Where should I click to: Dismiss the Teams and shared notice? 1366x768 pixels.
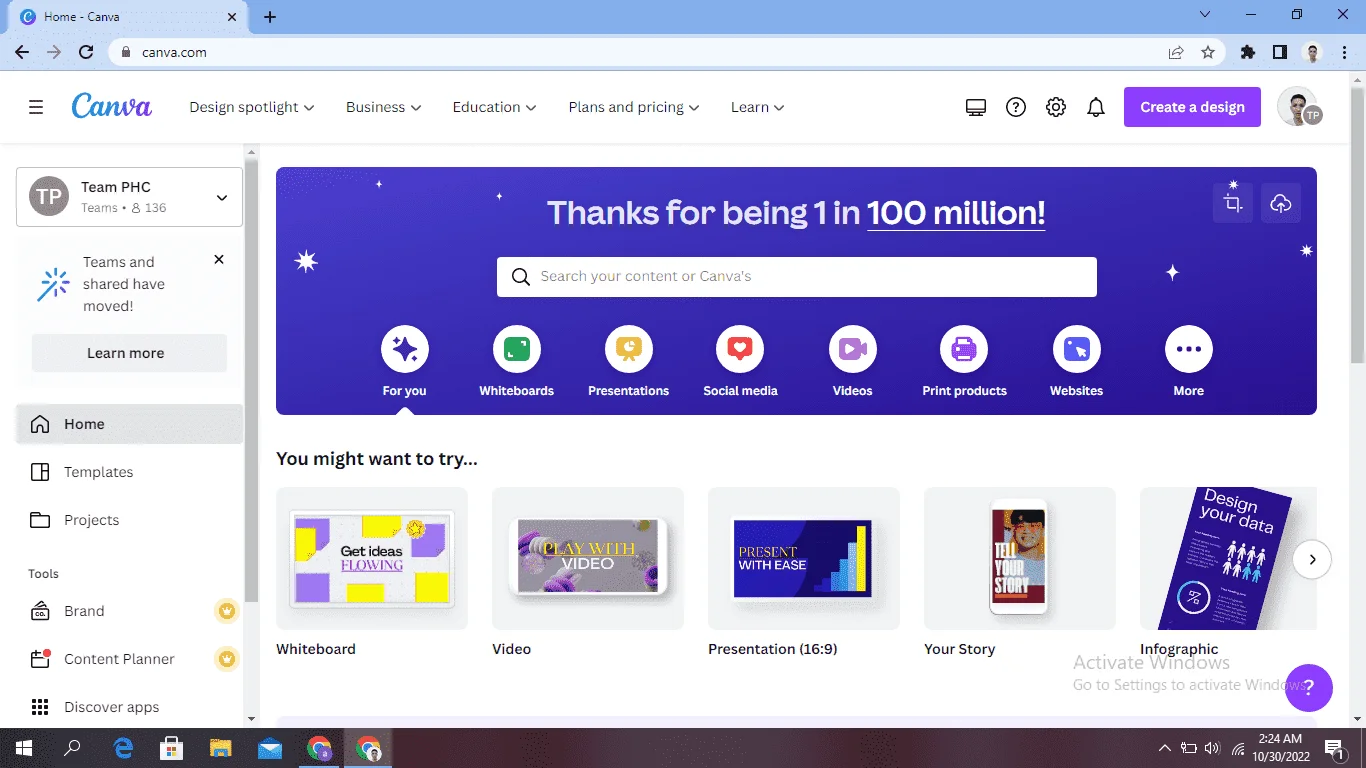[x=219, y=260]
